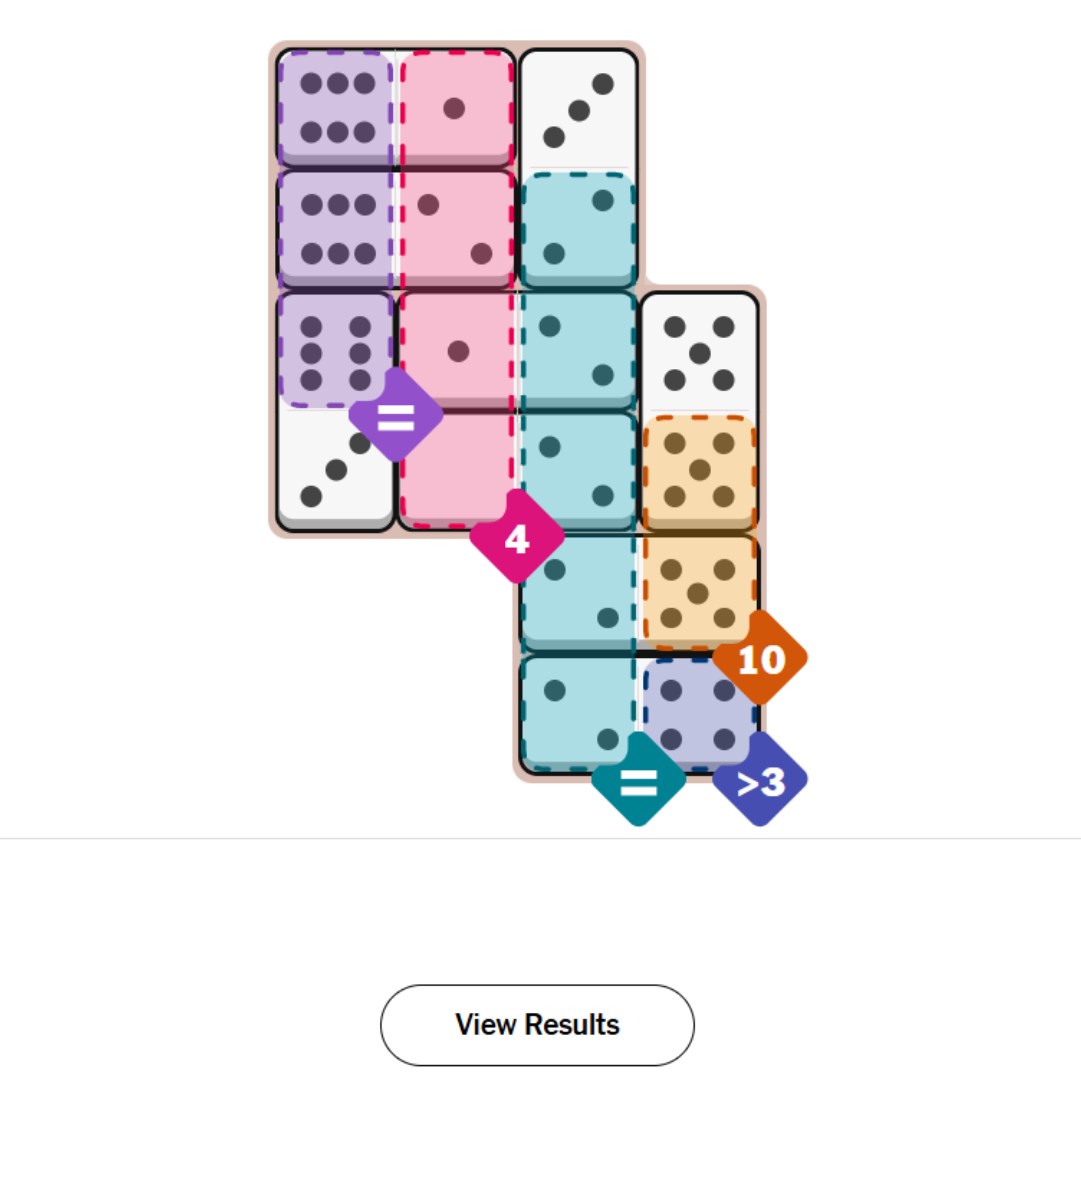Click the orange six-pip tile
Viewport: 1081px width, 1200px height.
pyautogui.click(x=698, y=470)
